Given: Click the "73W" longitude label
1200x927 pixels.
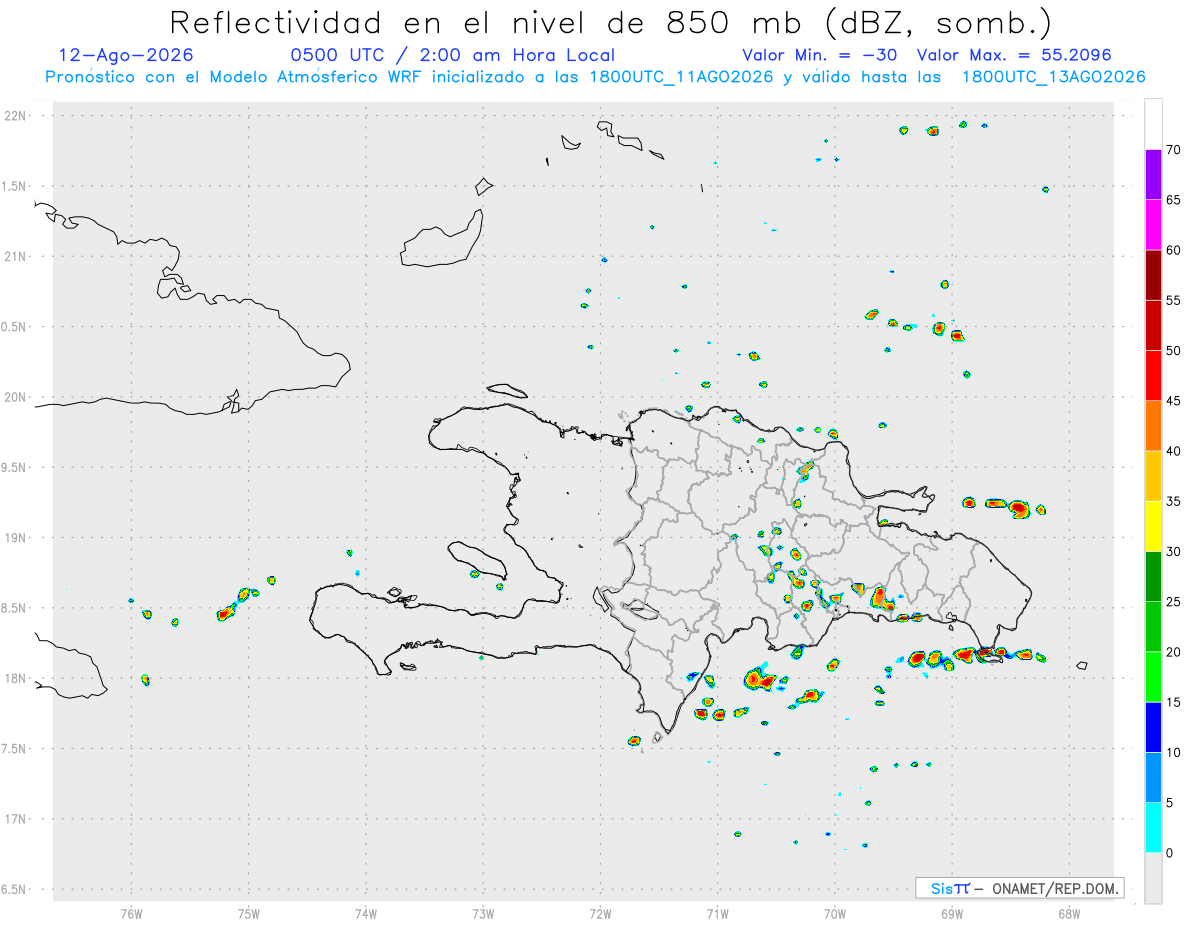Looking at the screenshot, I should [483, 914].
